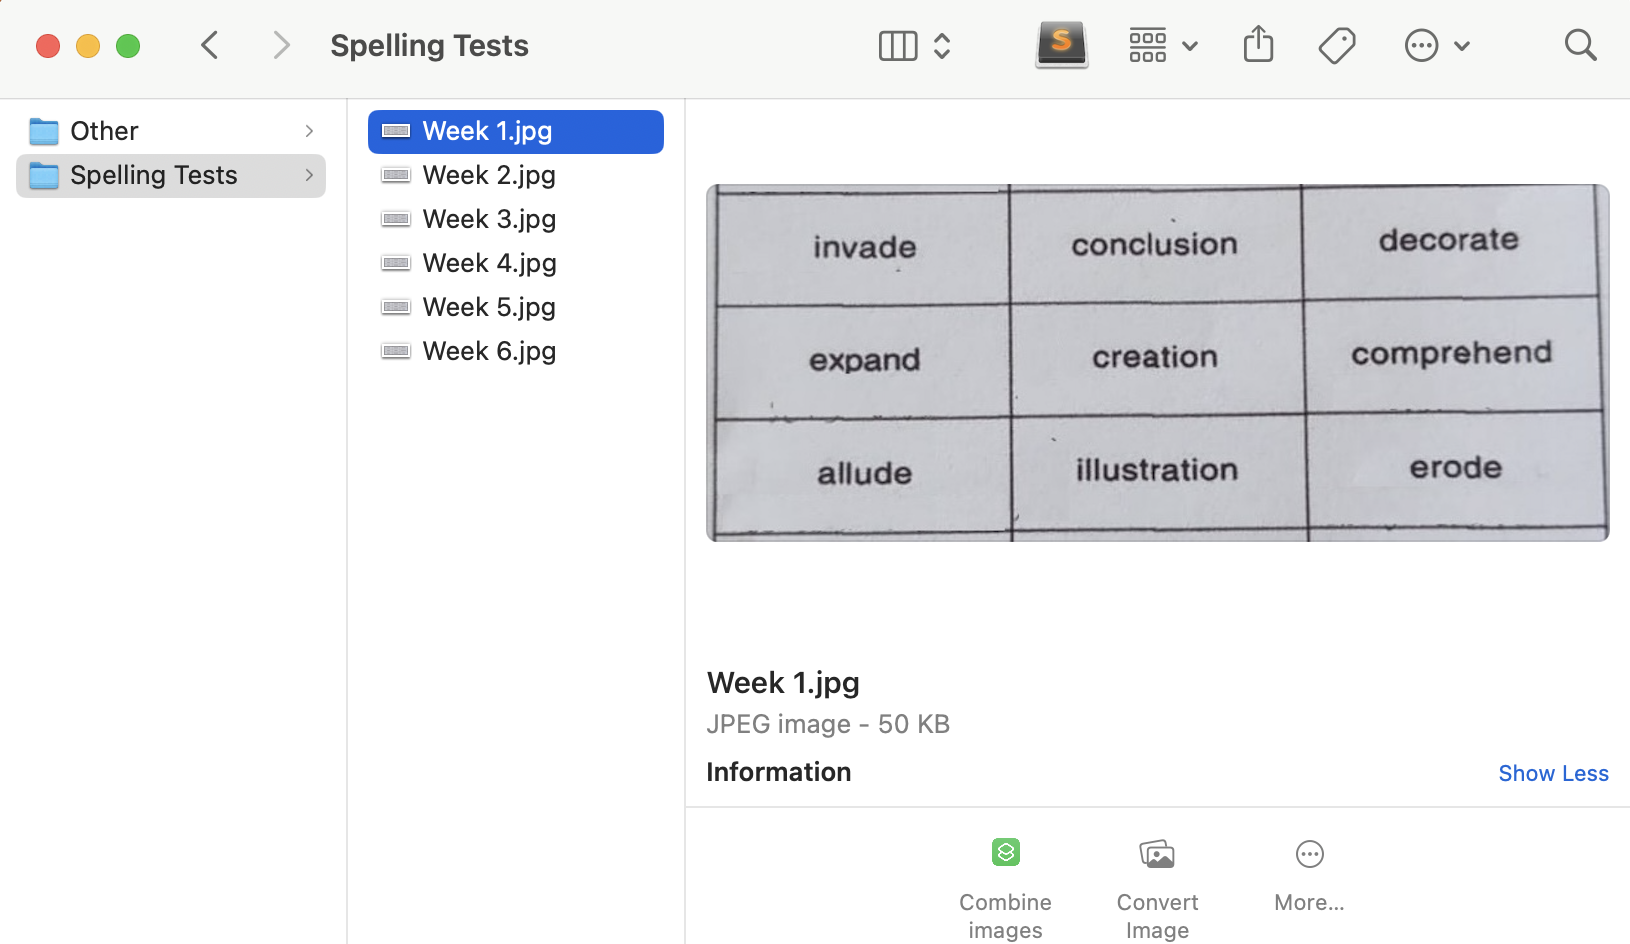This screenshot has height=944, width=1630.
Task: Select the Week 2.jpg file
Action: (489, 176)
